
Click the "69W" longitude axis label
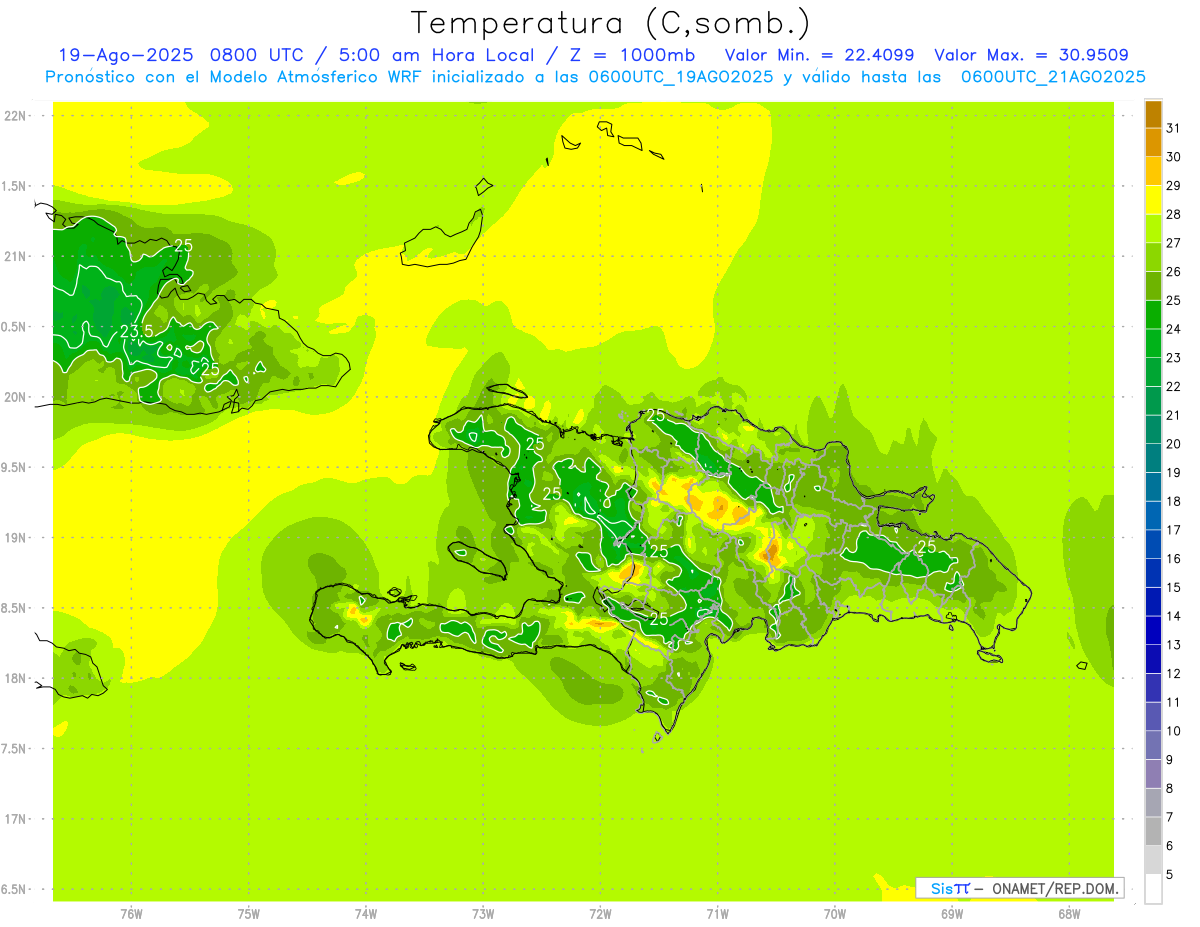click(x=952, y=914)
